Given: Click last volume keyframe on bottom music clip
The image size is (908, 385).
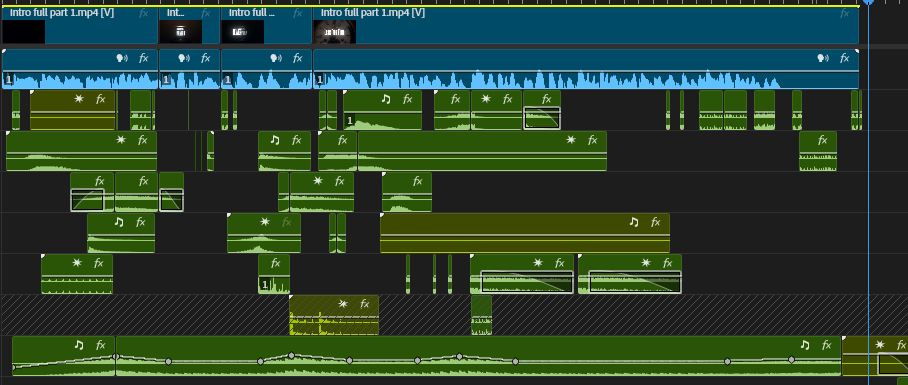Looking at the screenshot, I should click(792, 360).
